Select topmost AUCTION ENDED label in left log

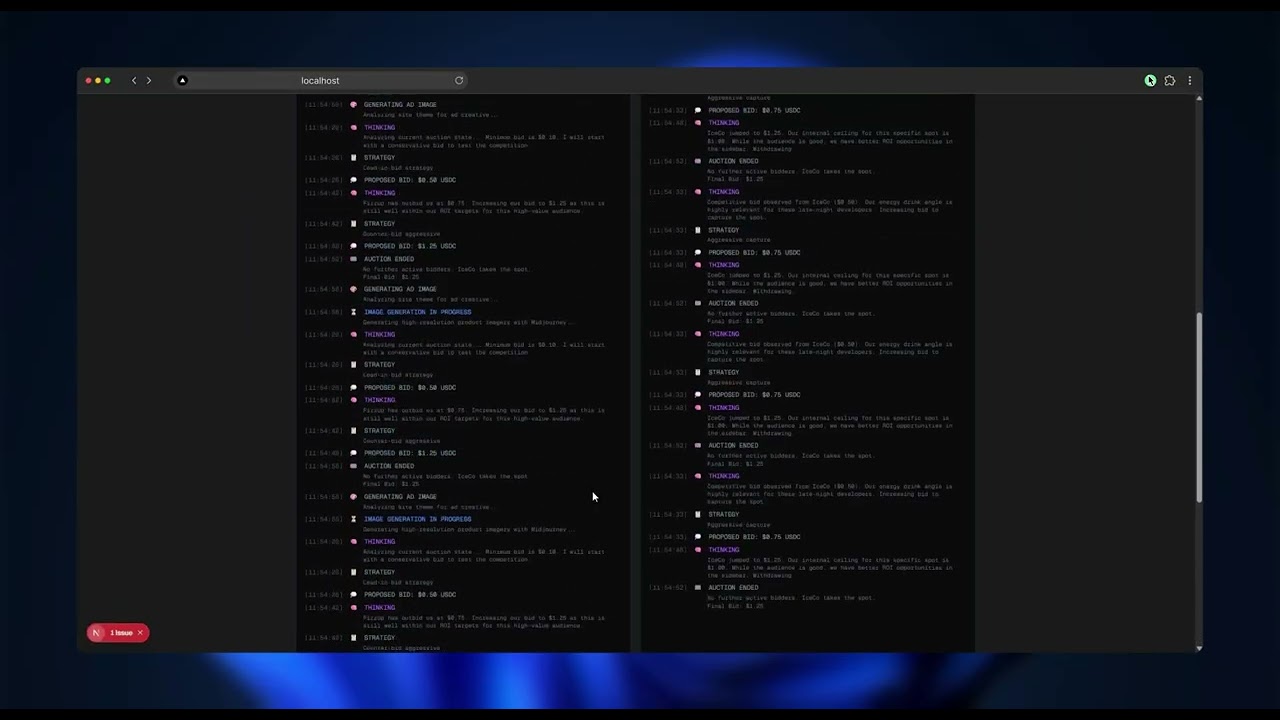click(389, 259)
